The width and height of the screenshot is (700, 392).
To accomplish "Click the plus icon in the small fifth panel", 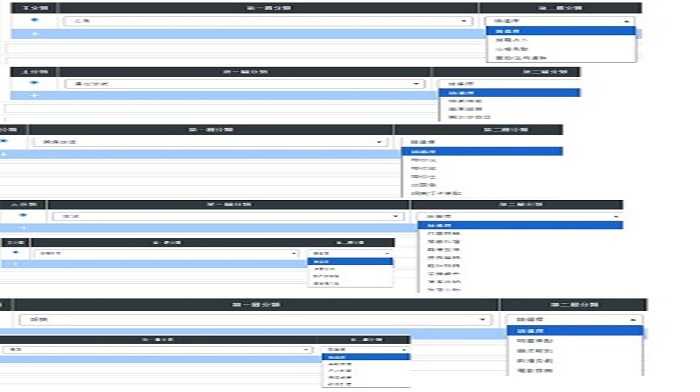I will (x=16, y=264).
